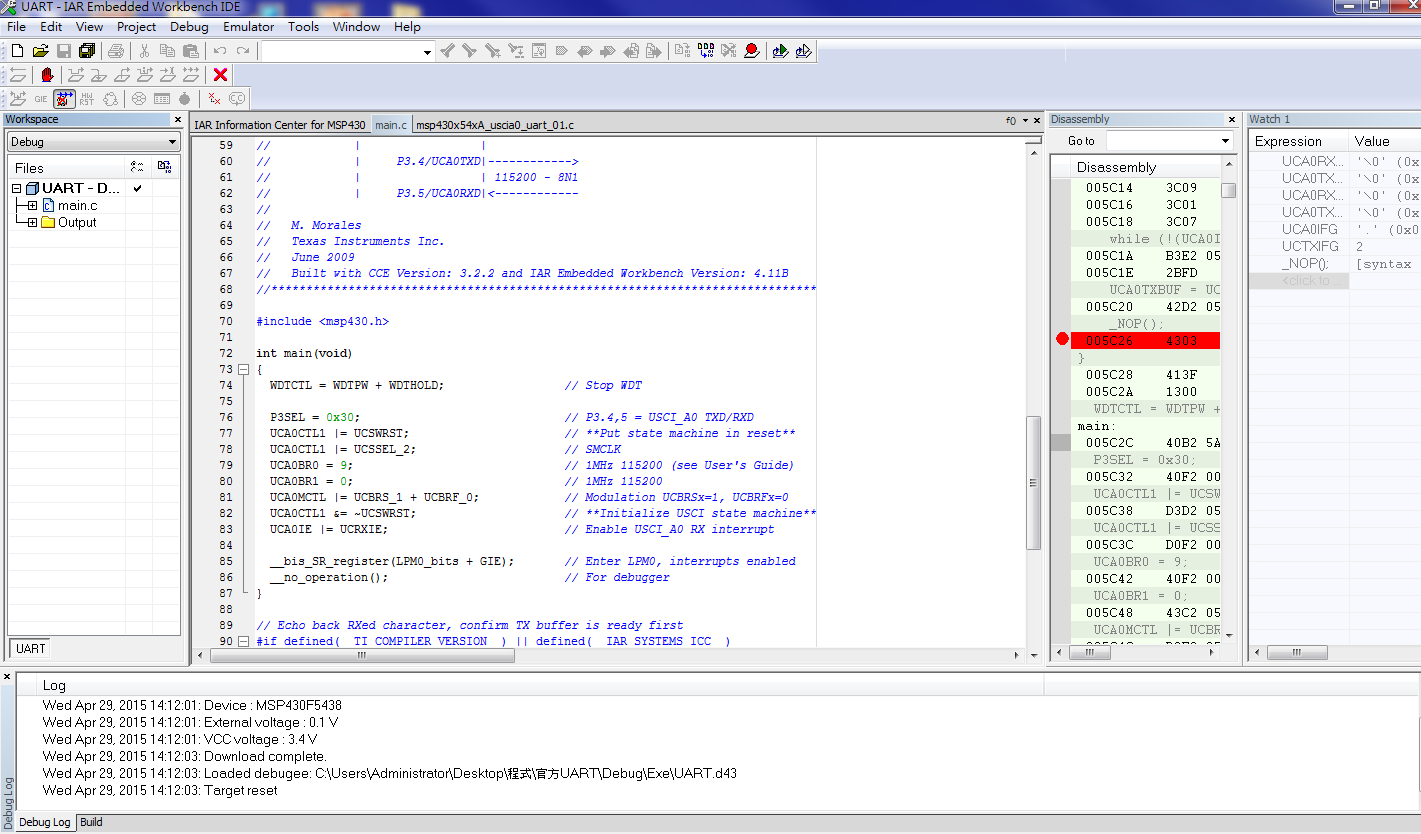This screenshot has height=834, width=1421.
Task: Expand the main.c tree node
Action: (x=32, y=205)
